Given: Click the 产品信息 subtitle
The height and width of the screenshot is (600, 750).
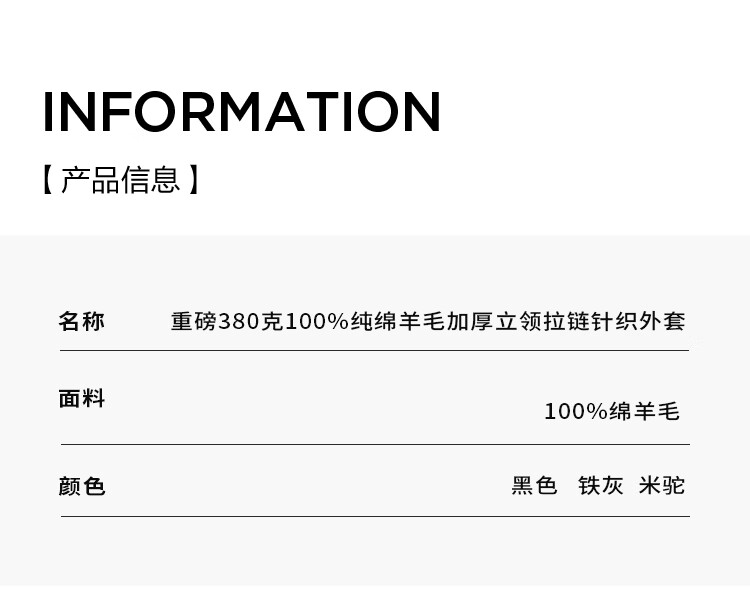Looking at the screenshot, I should (x=121, y=180).
